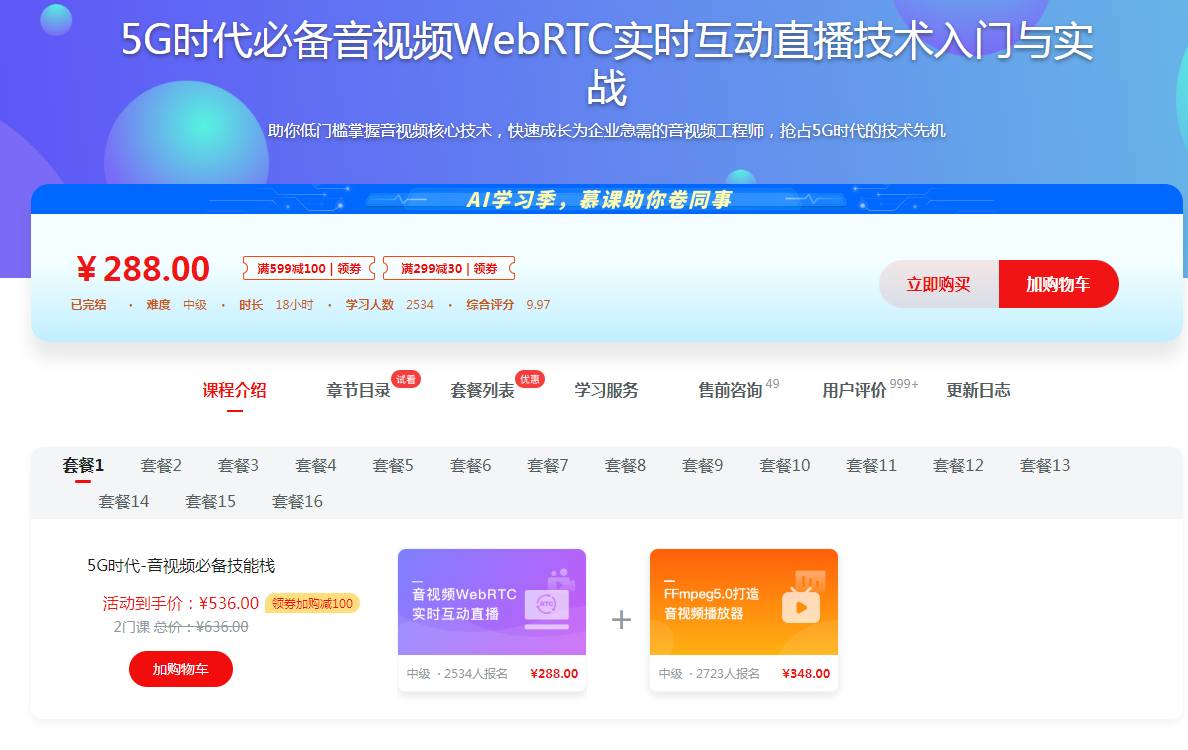Image resolution: width=1188 pixels, height=750 pixels.
Task: Open the 更新日志 tab
Action: tap(978, 391)
